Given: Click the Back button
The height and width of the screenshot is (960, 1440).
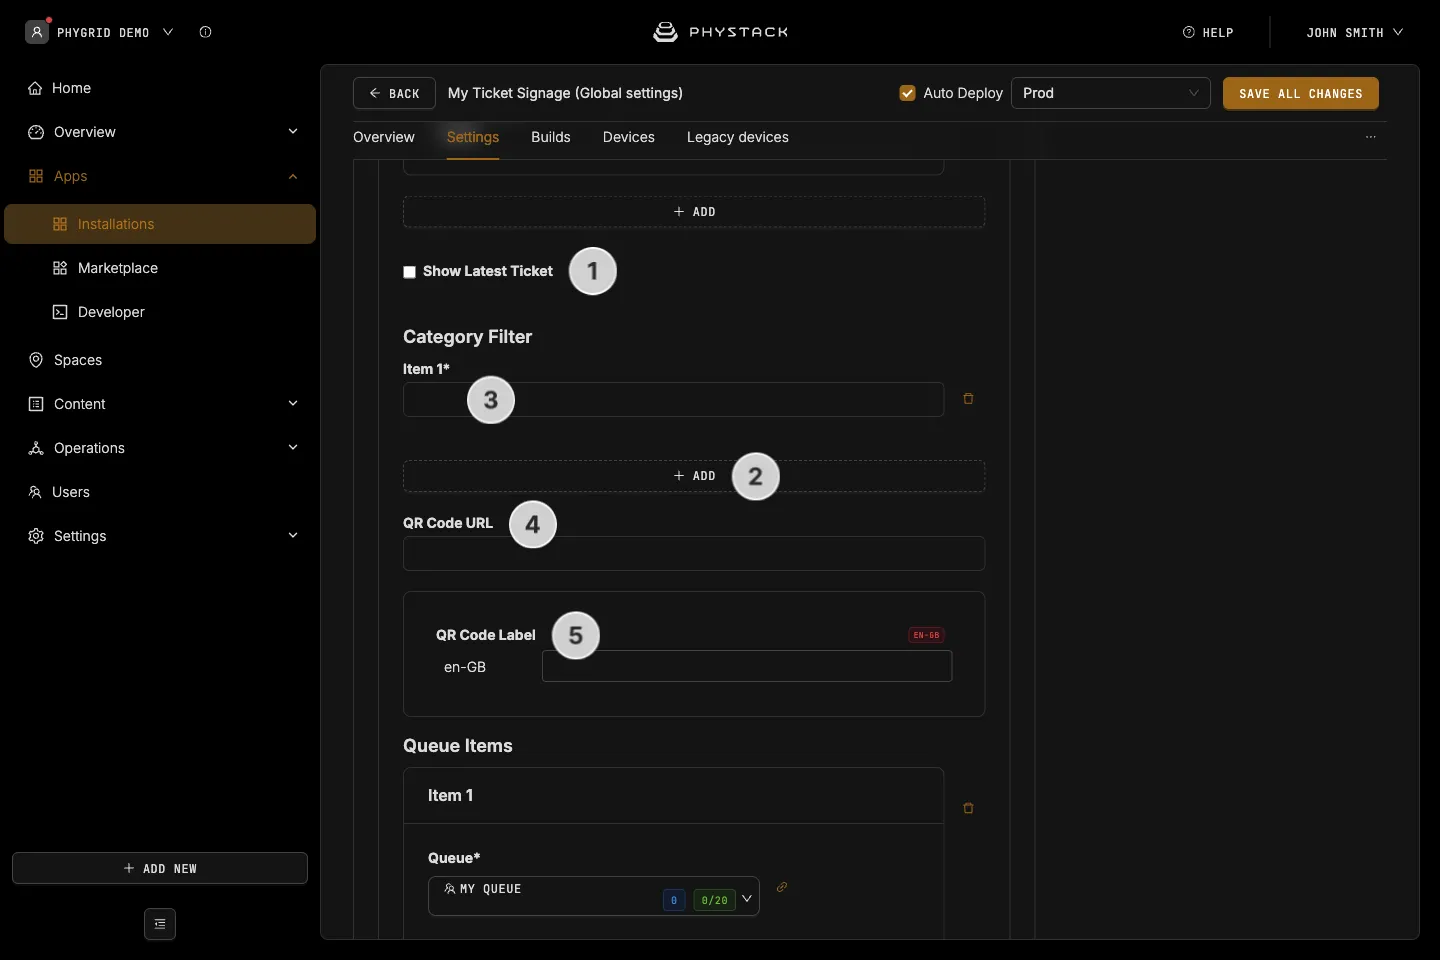Looking at the screenshot, I should [x=394, y=93].
